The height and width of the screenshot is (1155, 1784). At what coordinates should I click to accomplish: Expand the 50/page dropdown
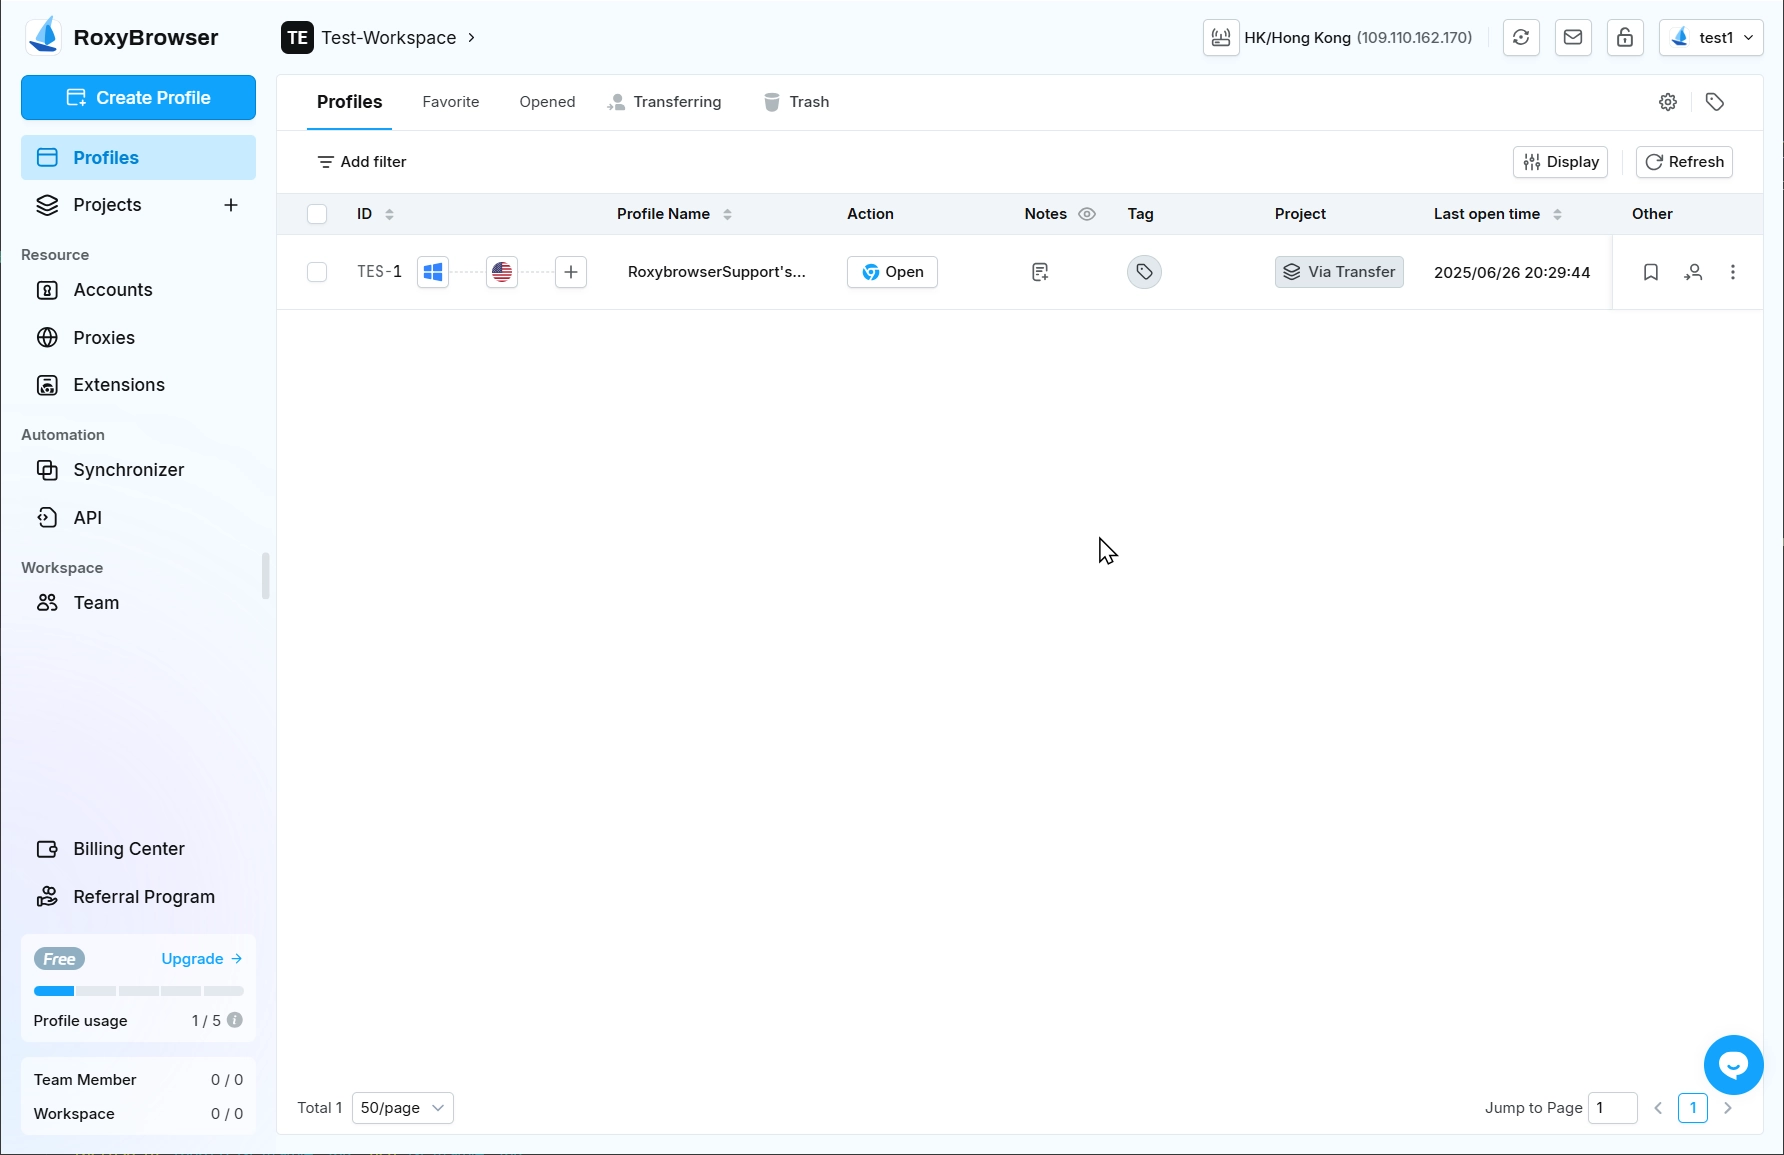402,1108
